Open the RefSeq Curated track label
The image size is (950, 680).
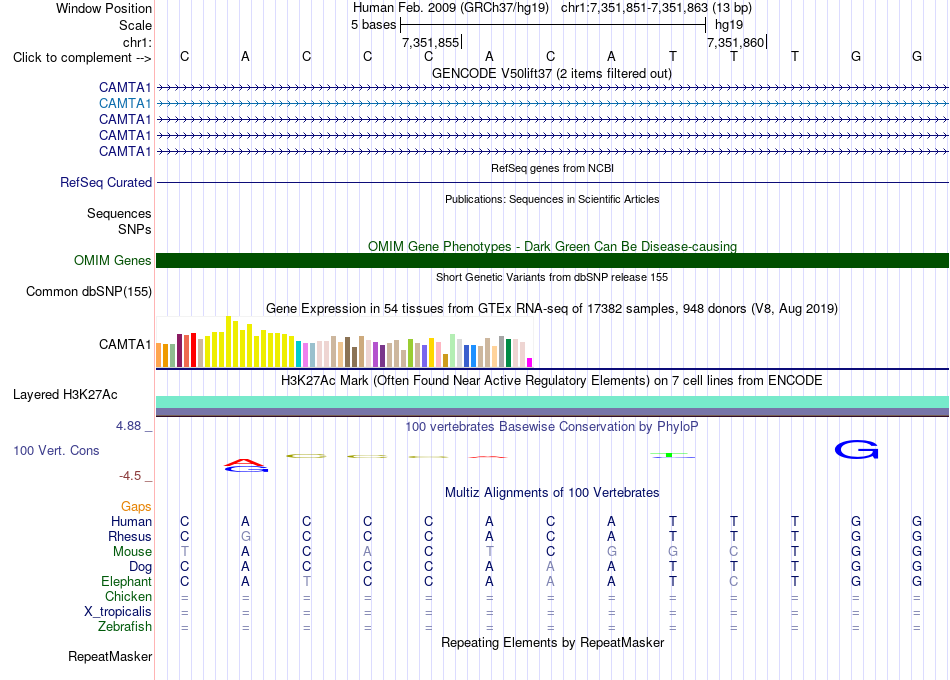click(x=106, y=182)
